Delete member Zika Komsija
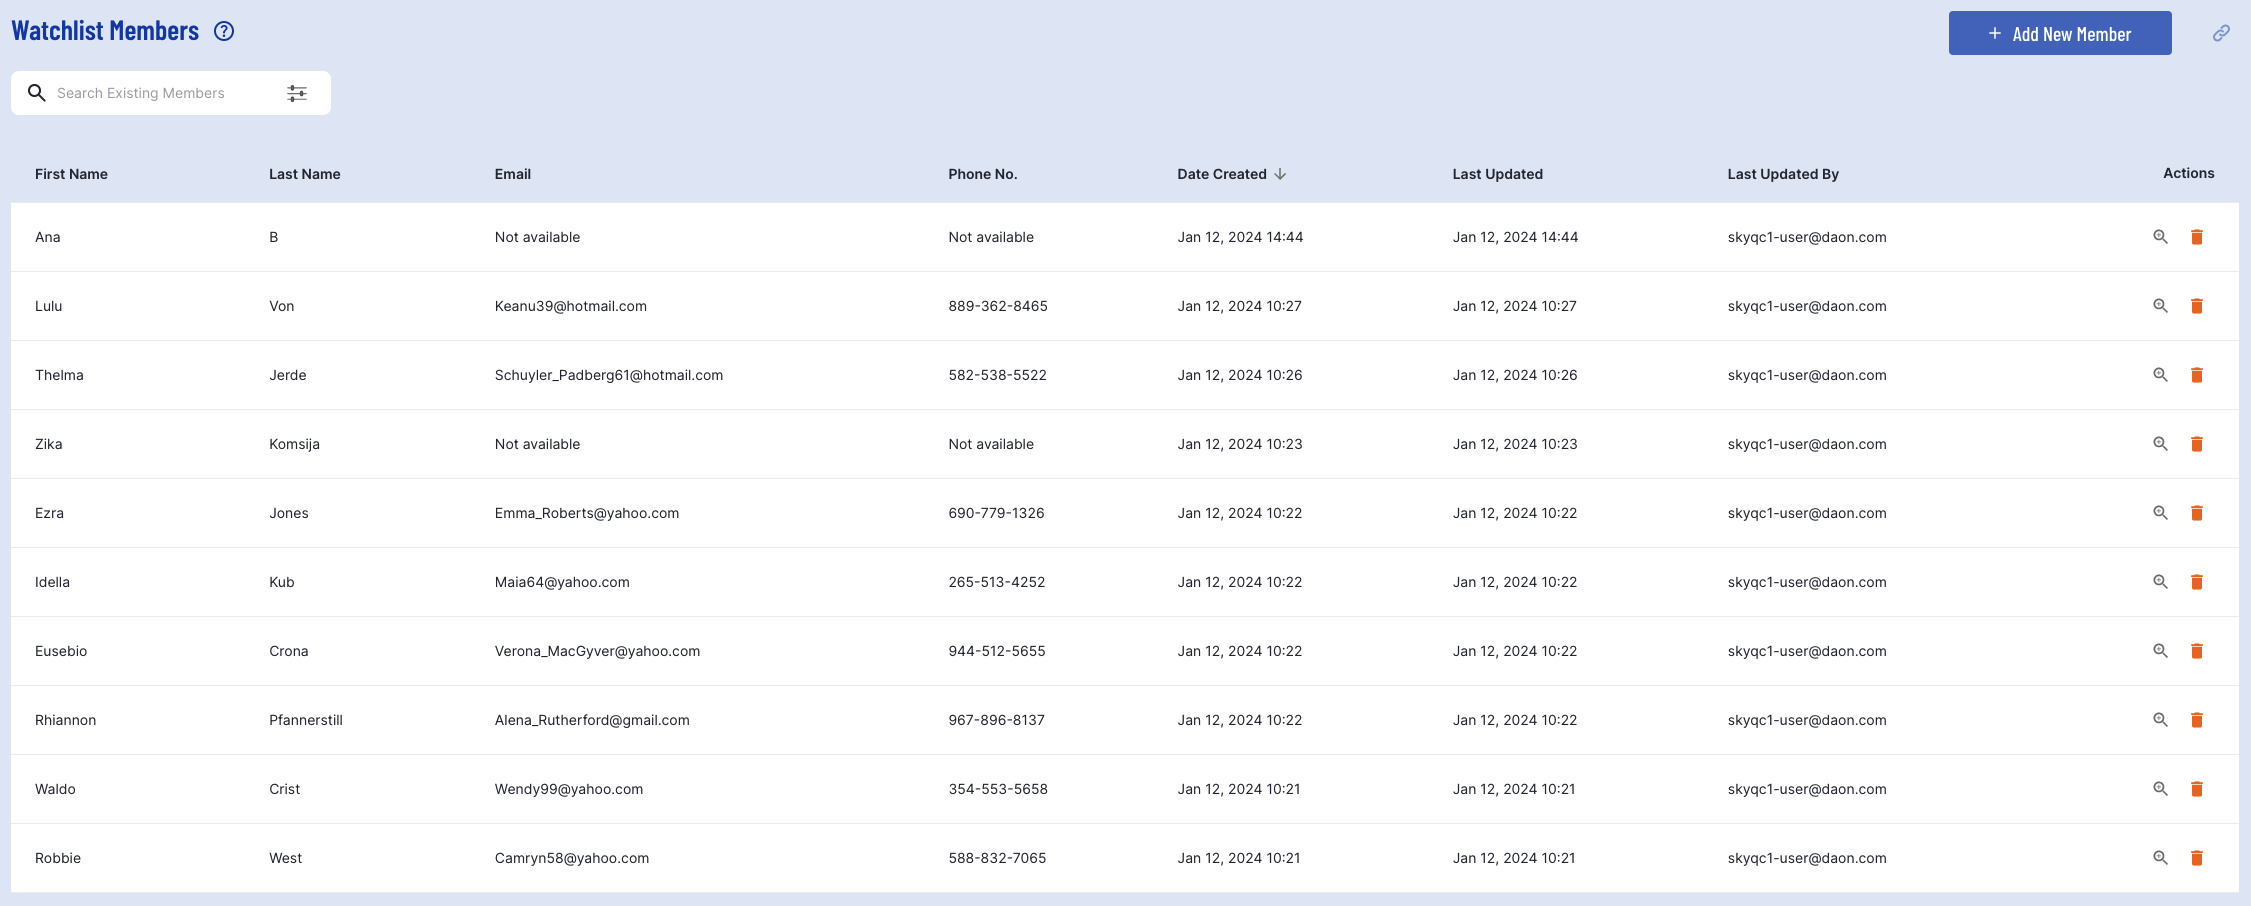The image size is (2251, 906). click(2197, 444)
